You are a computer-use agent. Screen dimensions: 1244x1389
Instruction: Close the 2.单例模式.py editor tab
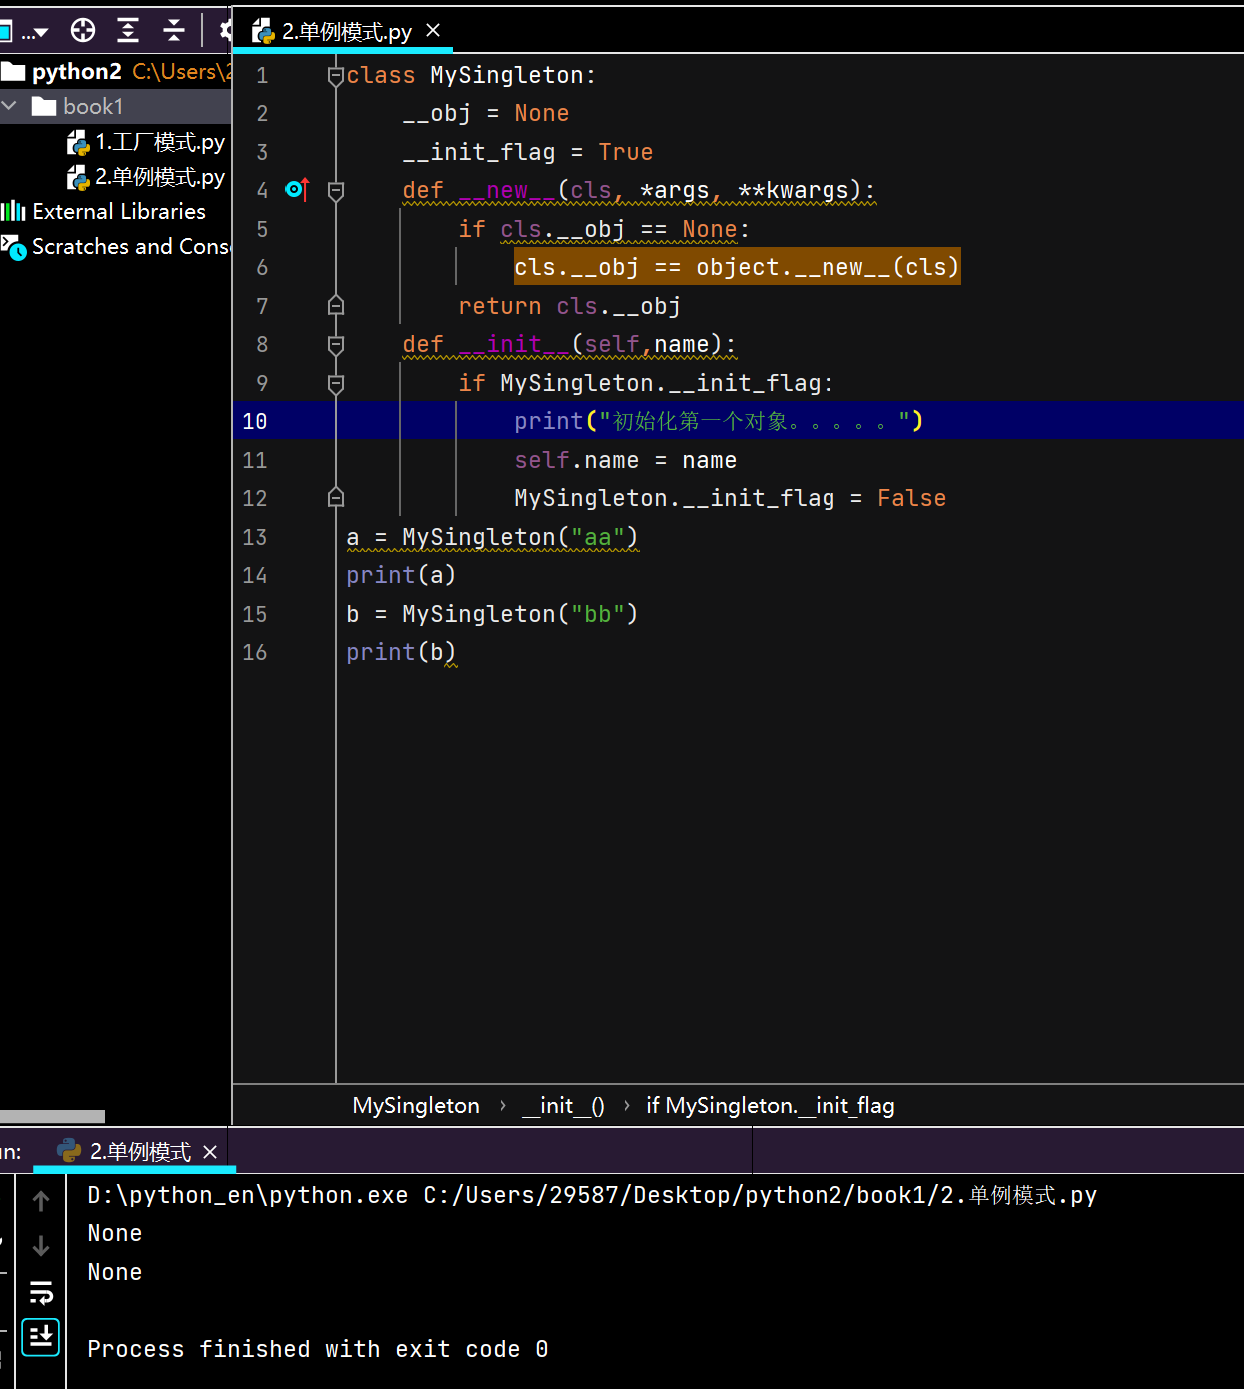tap(433, 31)
